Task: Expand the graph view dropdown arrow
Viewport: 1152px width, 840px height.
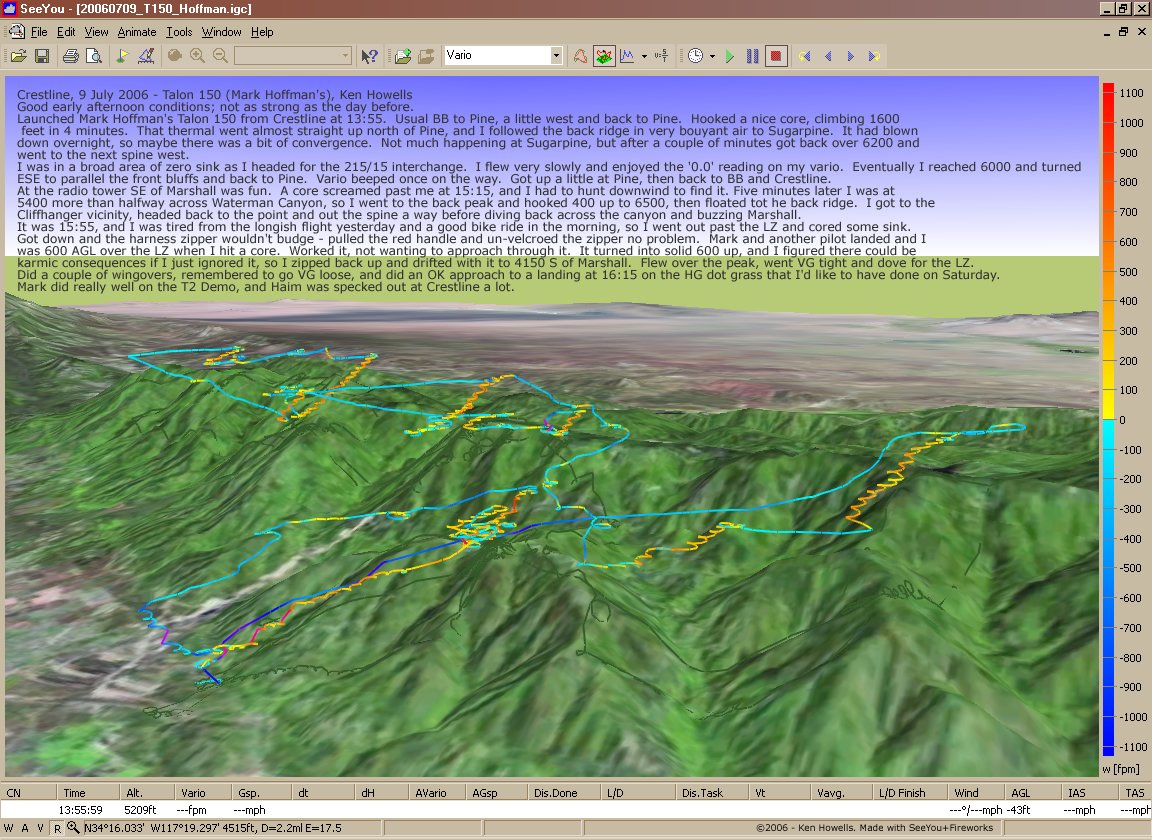Action: (644, 56)
